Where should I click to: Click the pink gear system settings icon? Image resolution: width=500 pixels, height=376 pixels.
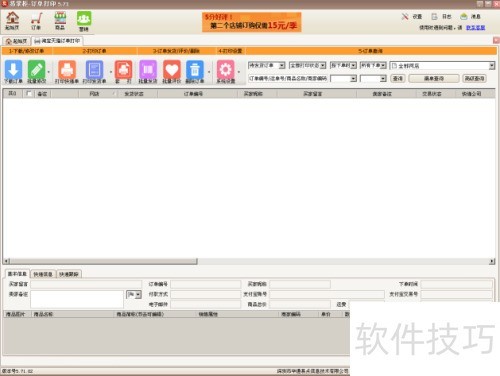coord(226,71)
